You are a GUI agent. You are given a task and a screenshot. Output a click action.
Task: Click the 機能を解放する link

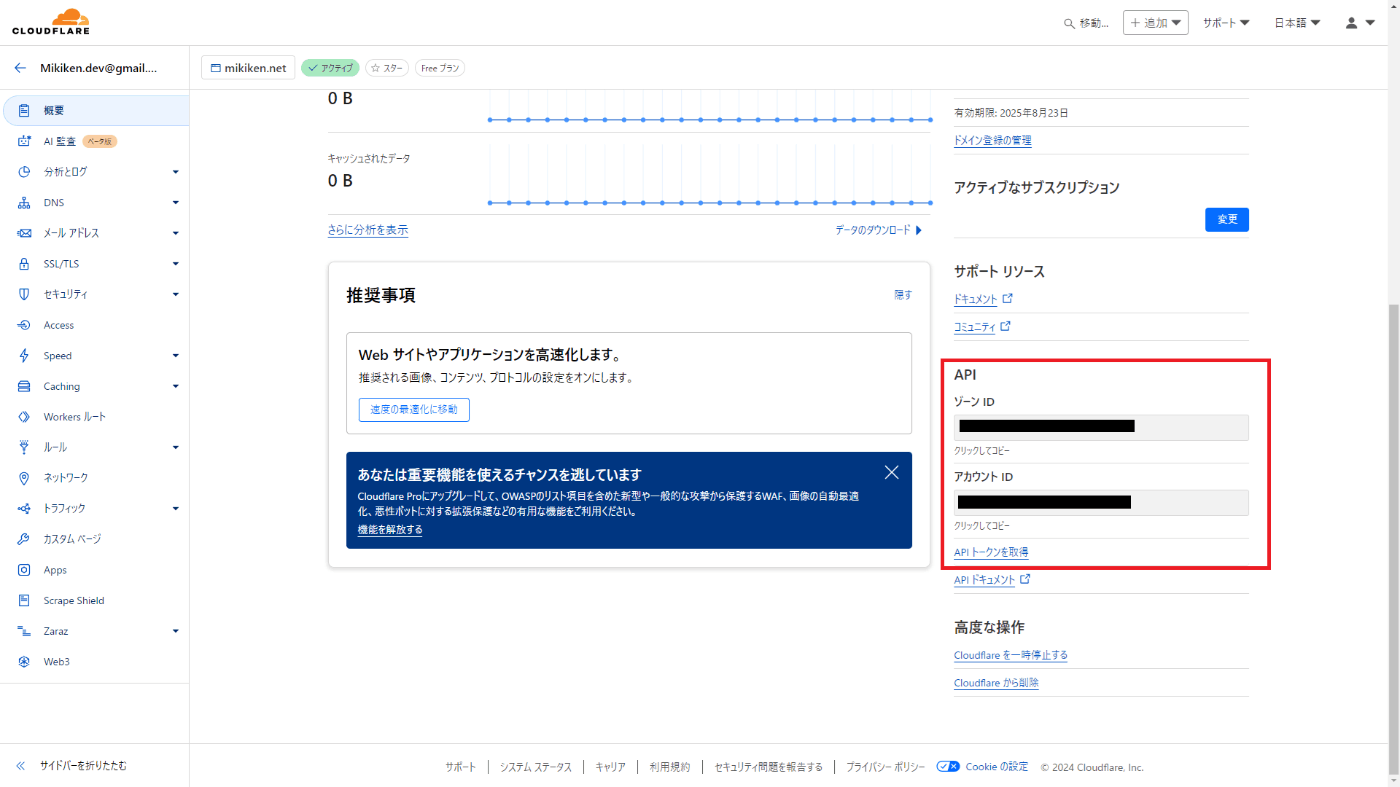click(390, 530)
